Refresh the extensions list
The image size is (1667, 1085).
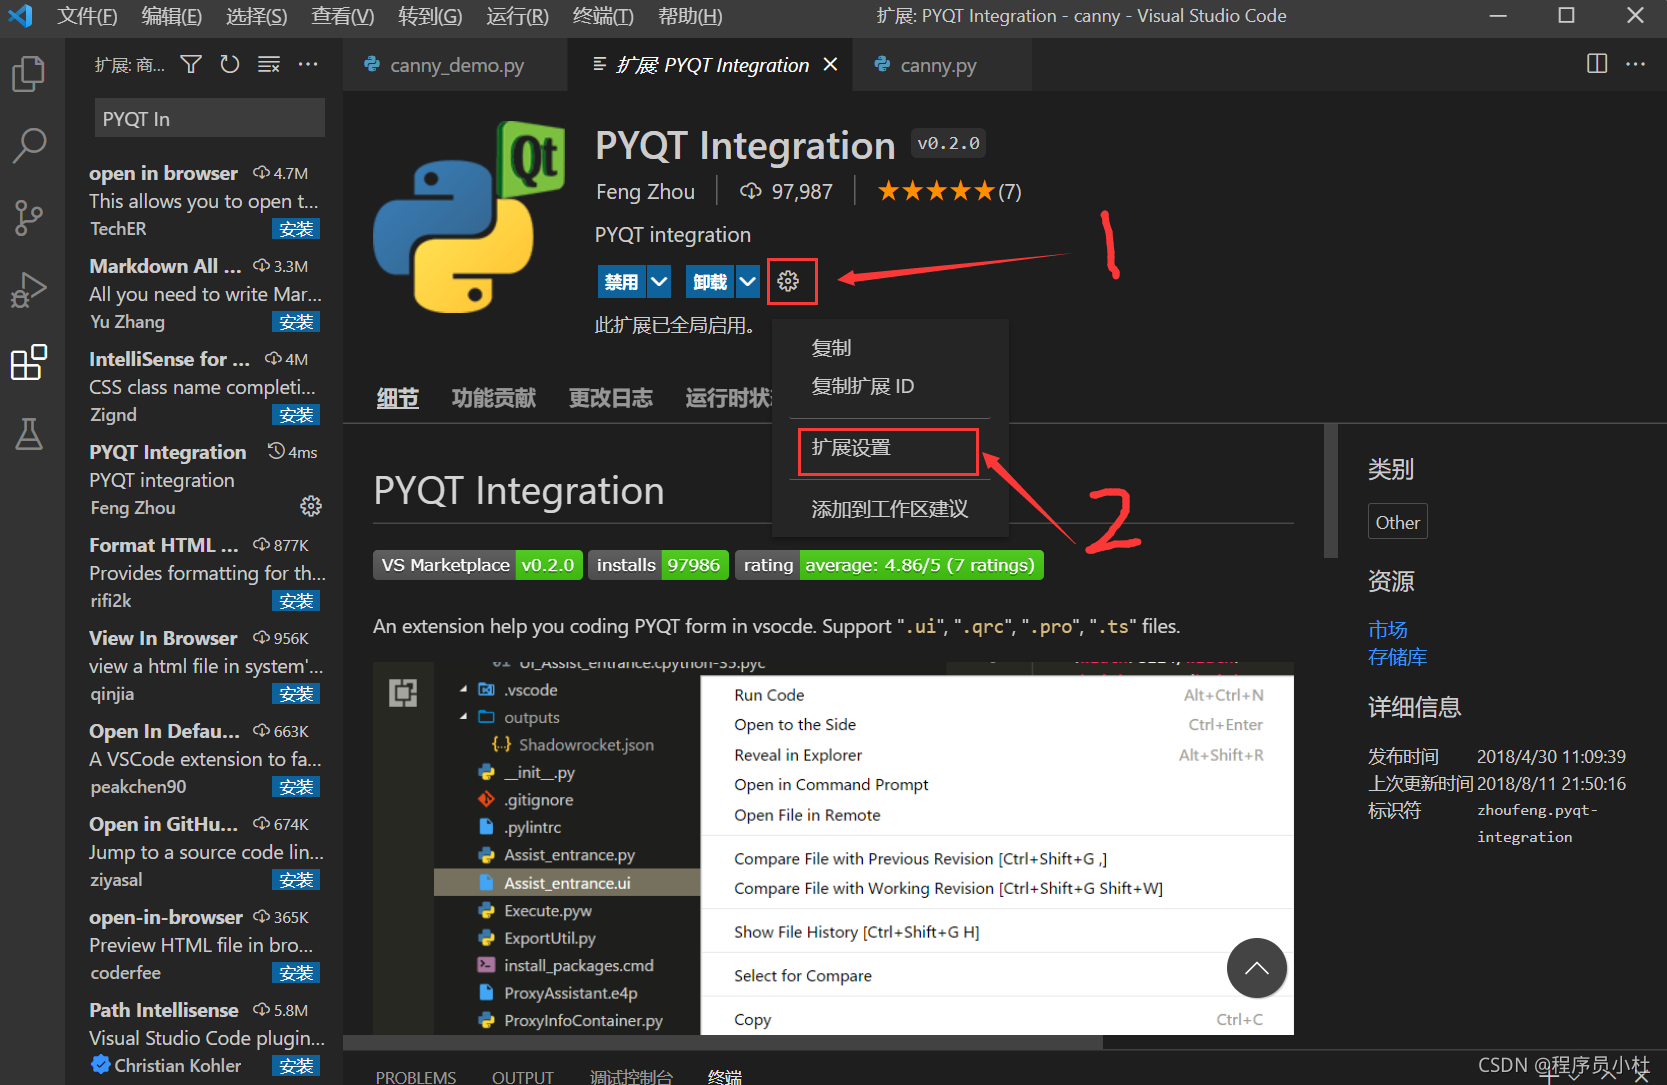(x=230, y=64)
